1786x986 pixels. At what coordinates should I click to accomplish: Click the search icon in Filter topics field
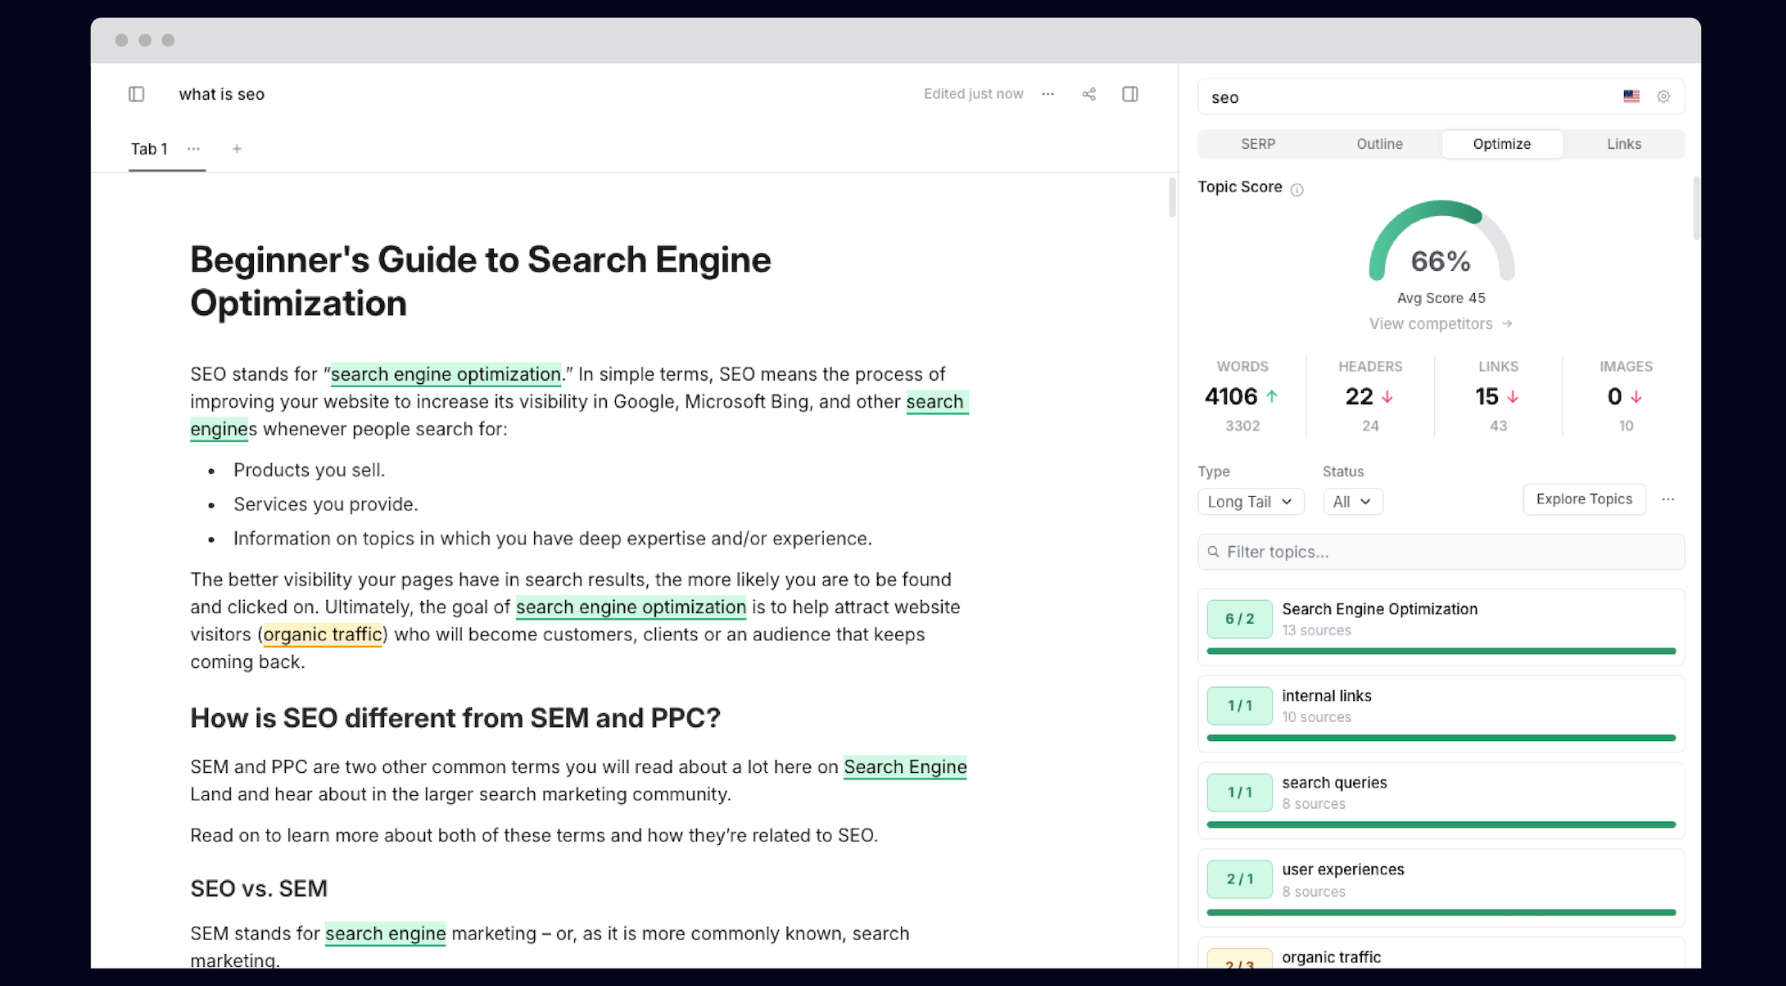click(1213, 551)
